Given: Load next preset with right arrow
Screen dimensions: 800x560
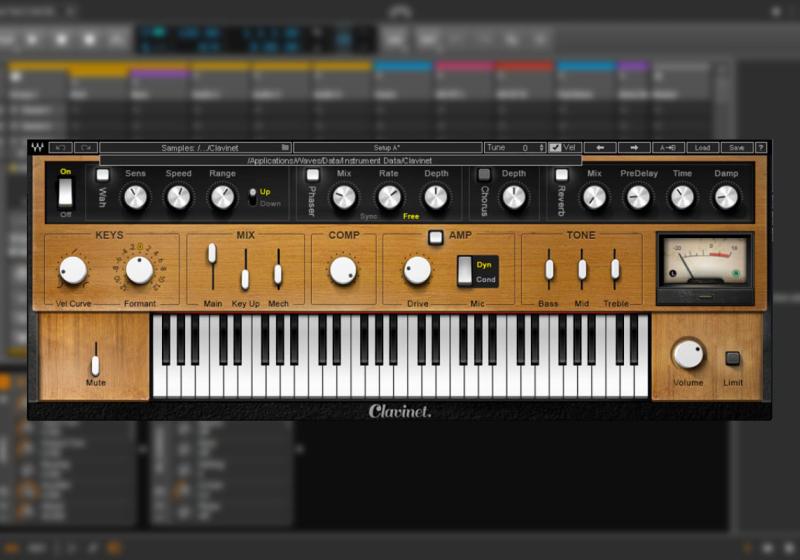Looking at the screenshot, I should [x=634, y=147].
